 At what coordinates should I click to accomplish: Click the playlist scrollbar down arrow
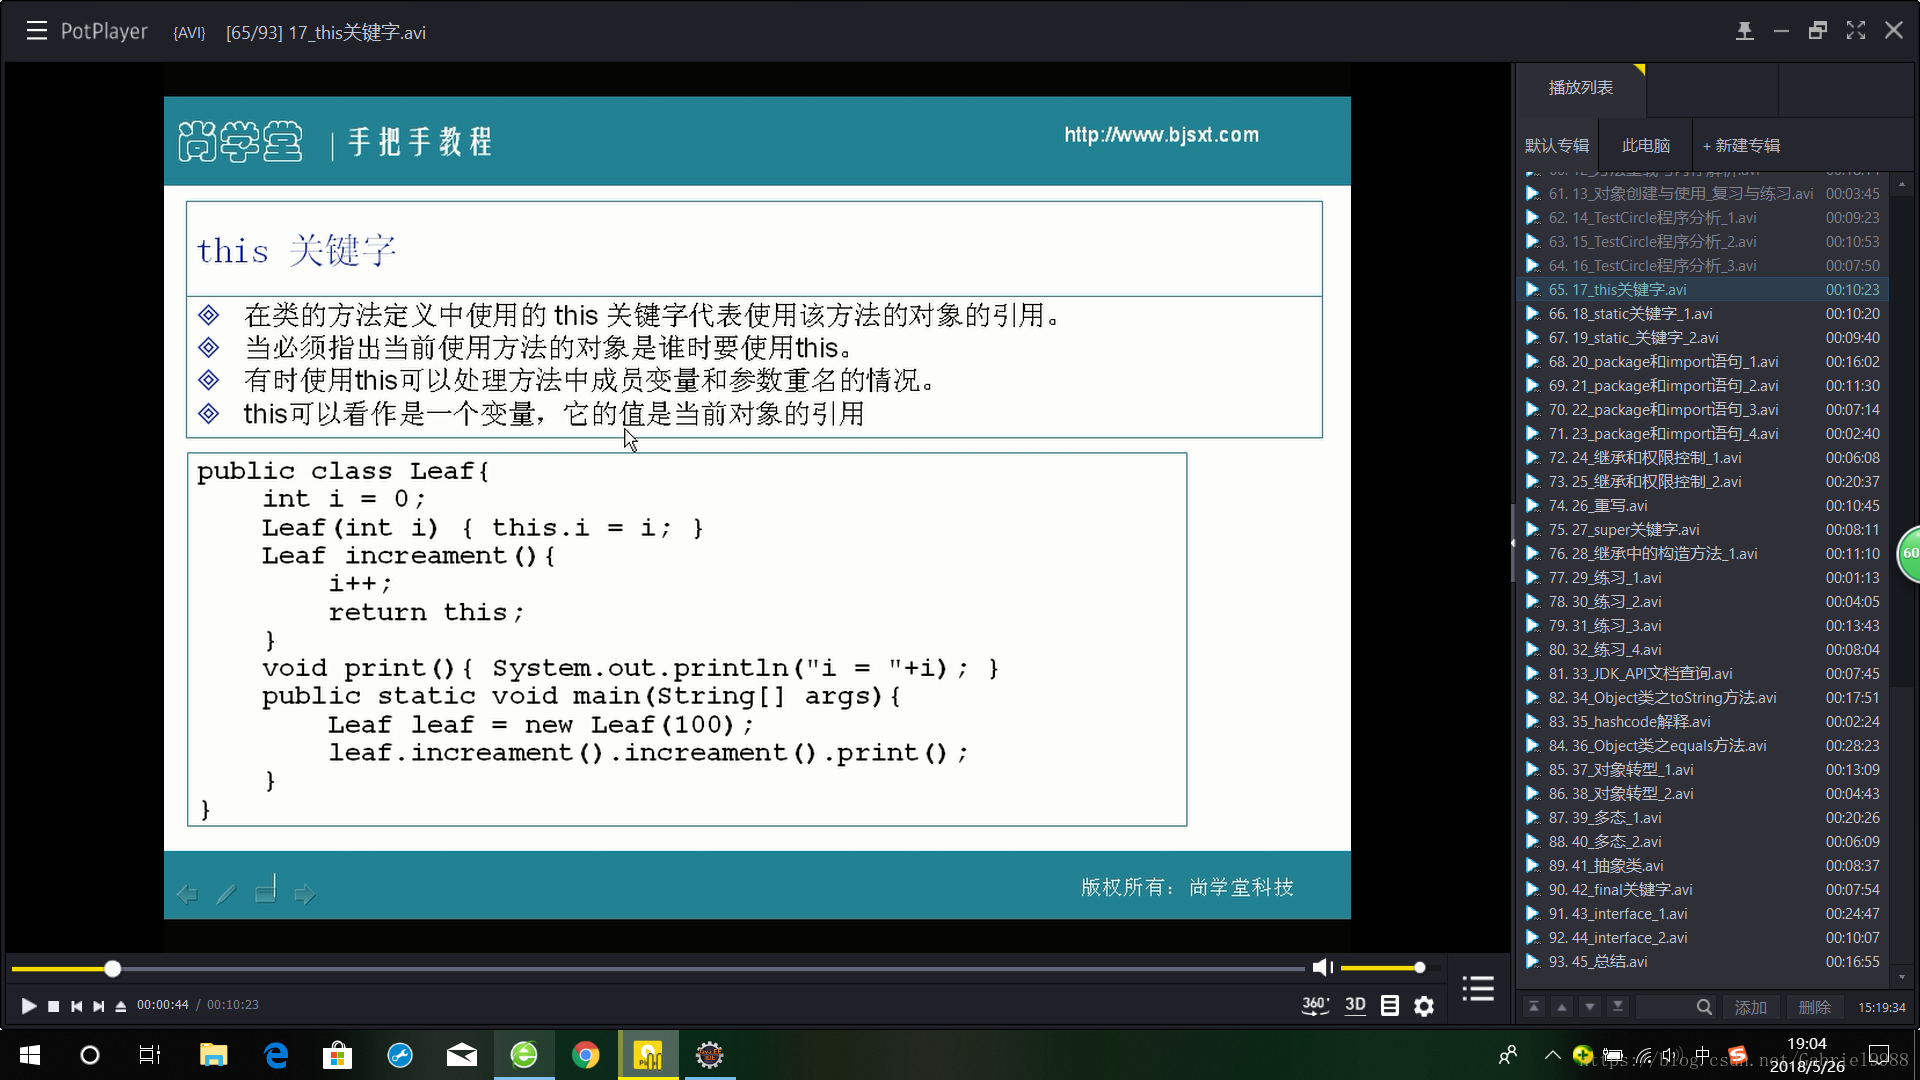(1901, 977)
